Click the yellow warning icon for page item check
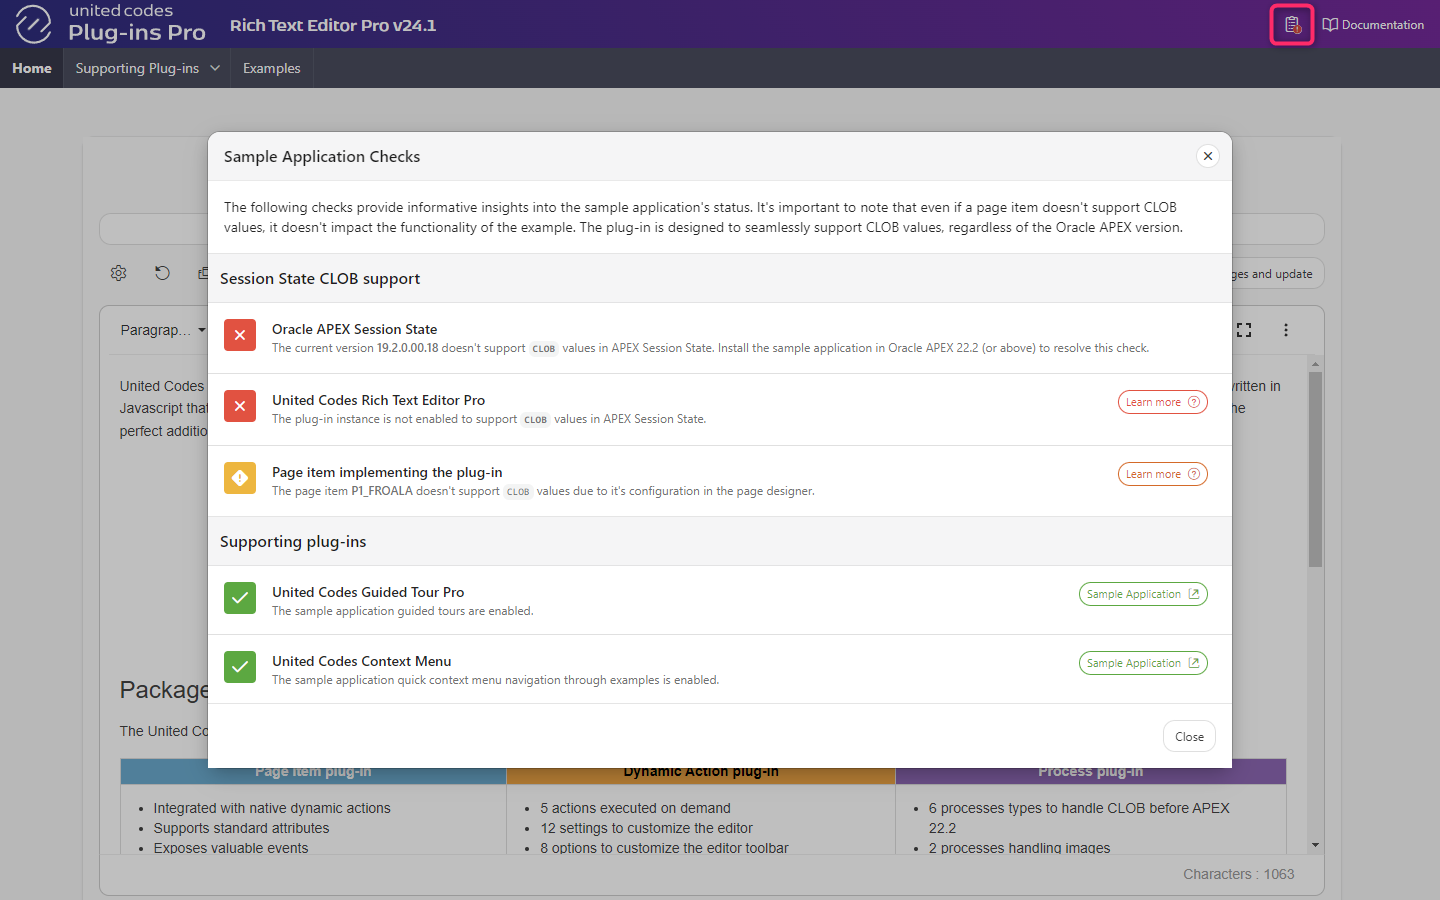 [240, 478]
